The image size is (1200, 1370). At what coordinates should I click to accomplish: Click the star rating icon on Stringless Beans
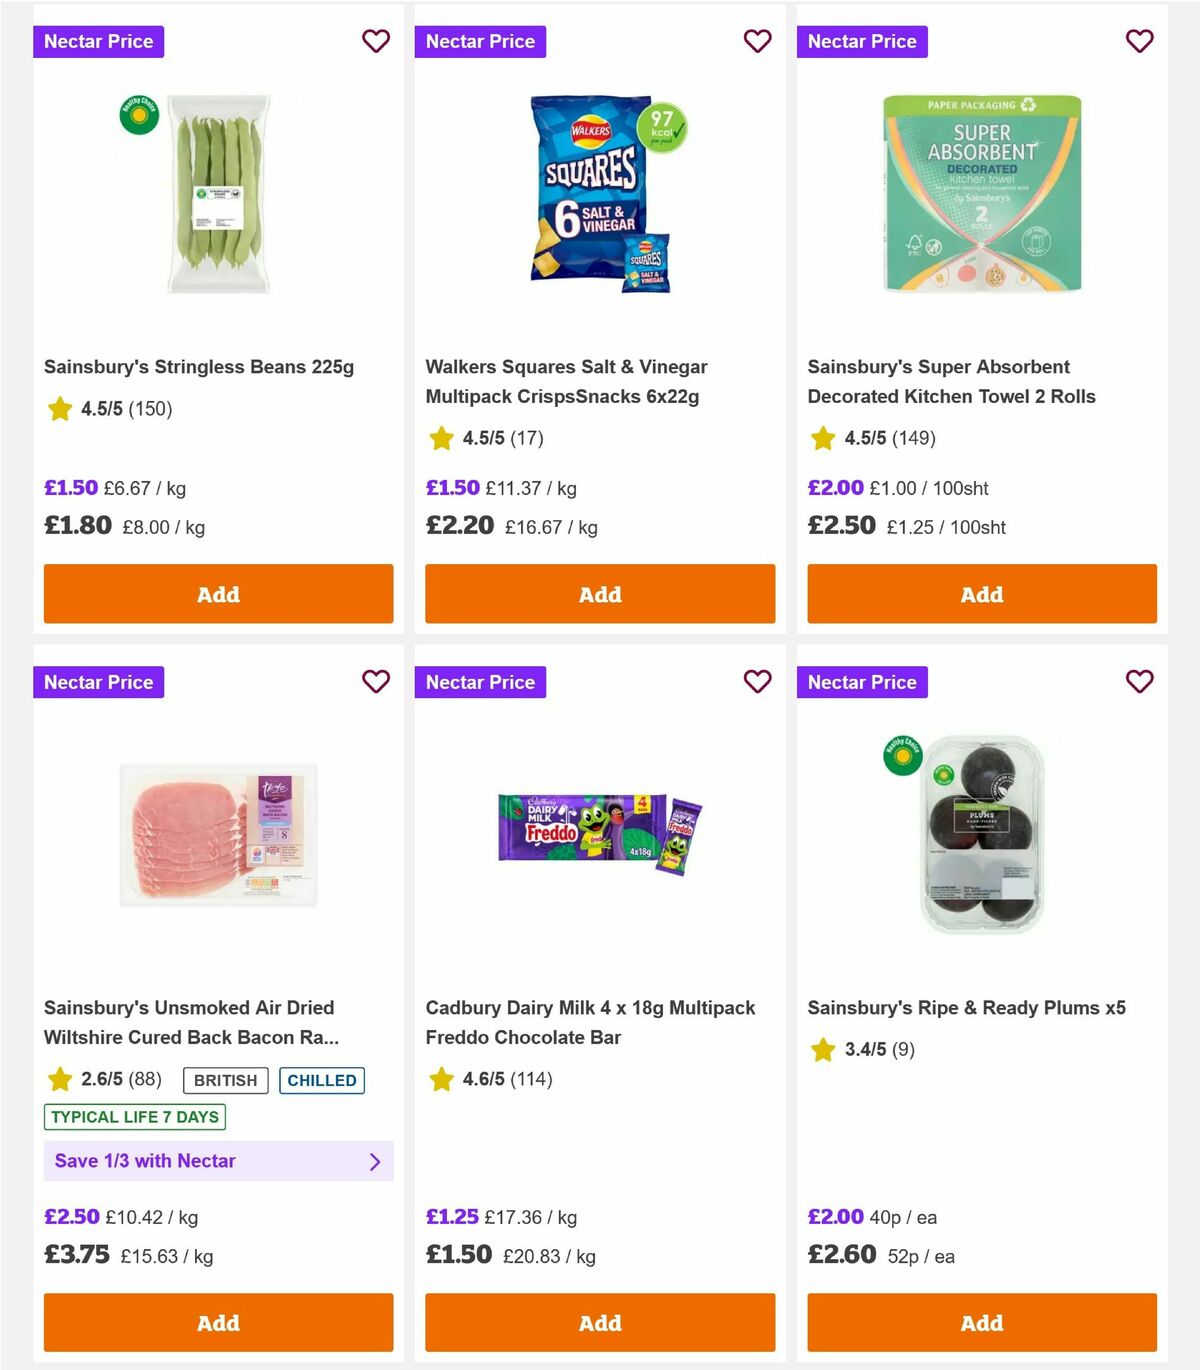[57, 409]
